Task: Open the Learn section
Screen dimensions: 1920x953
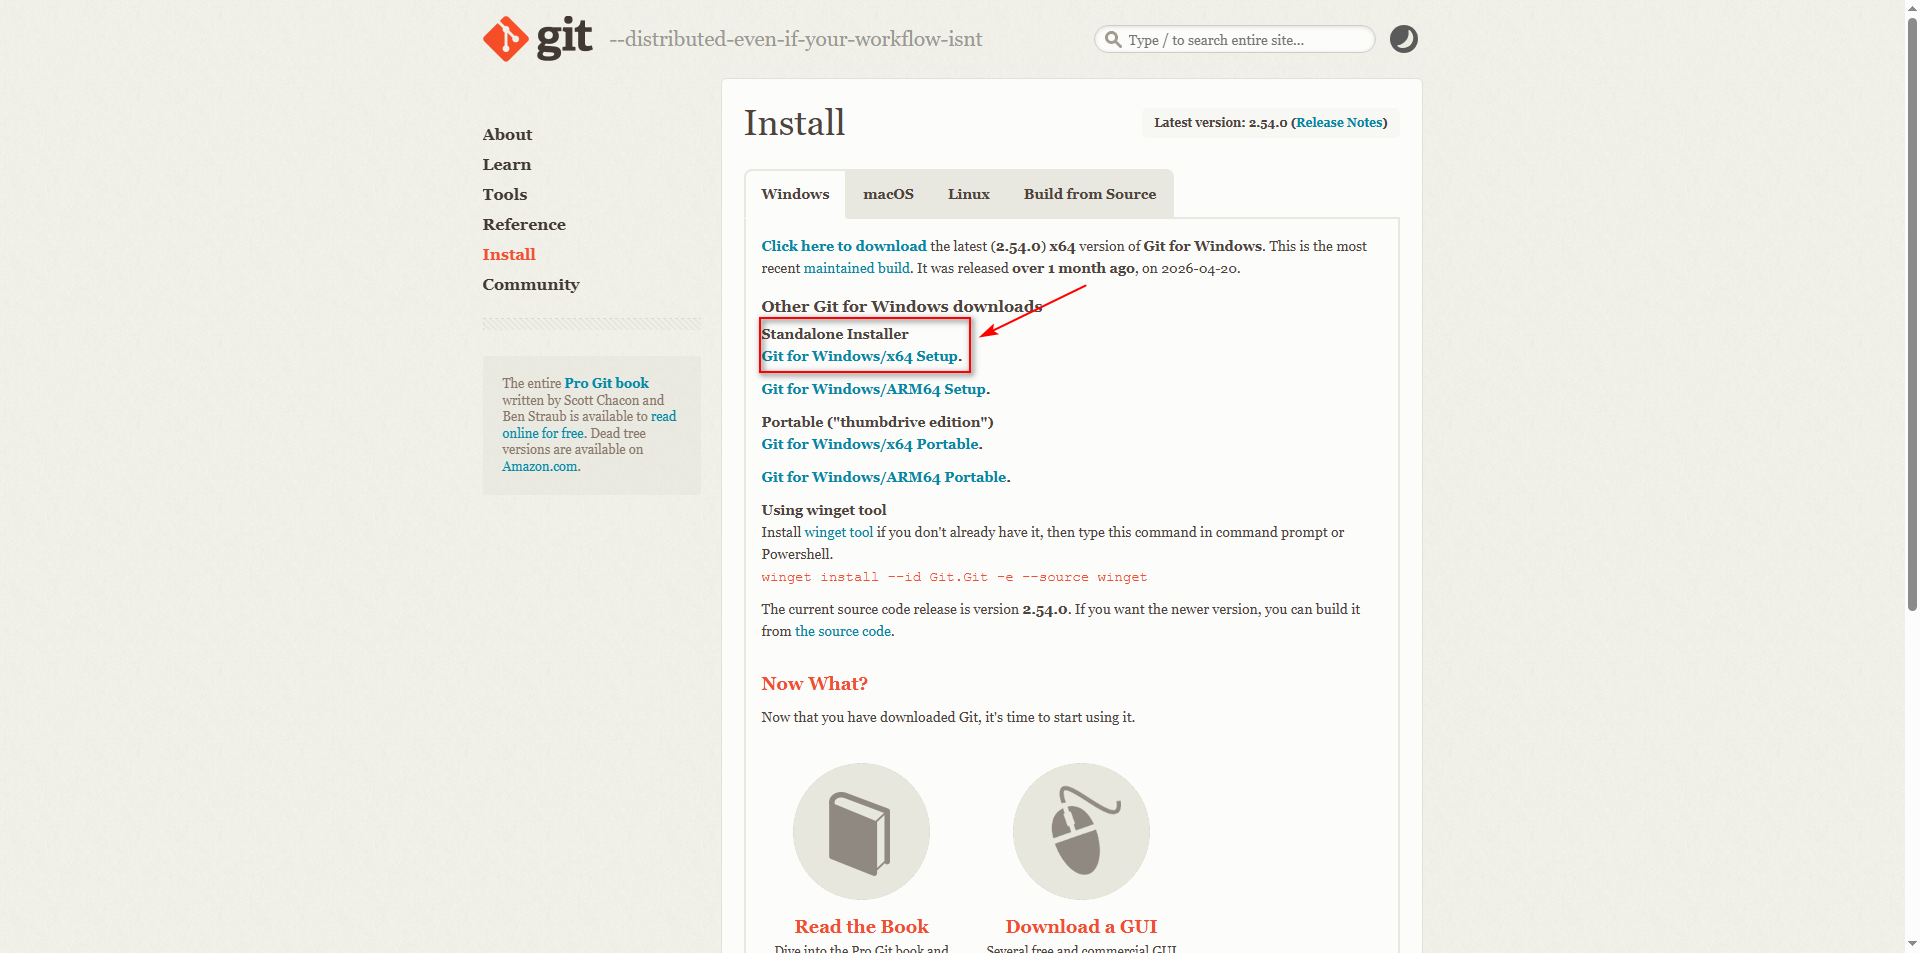Action: [506, 165]
